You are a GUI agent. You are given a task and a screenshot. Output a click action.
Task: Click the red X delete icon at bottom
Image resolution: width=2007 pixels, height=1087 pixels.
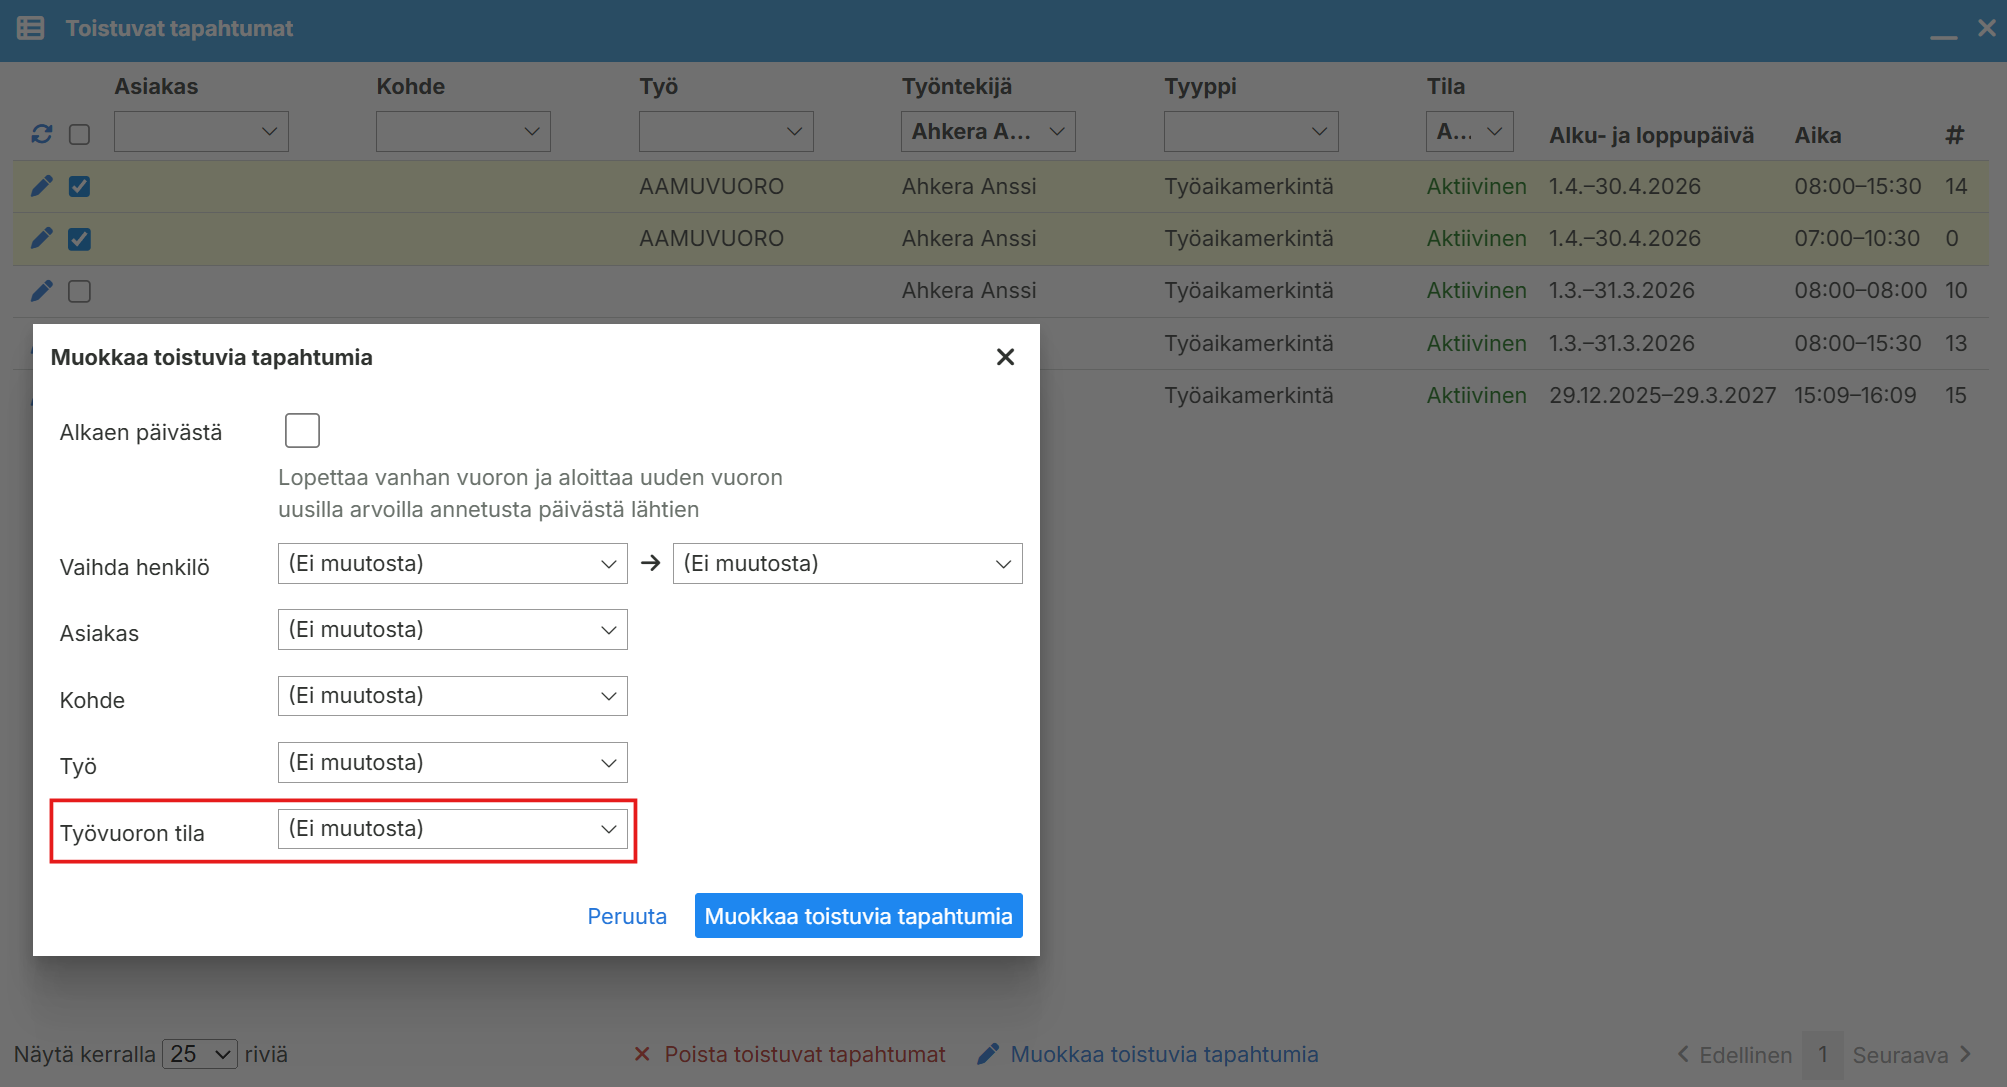tap(642, 1054)
